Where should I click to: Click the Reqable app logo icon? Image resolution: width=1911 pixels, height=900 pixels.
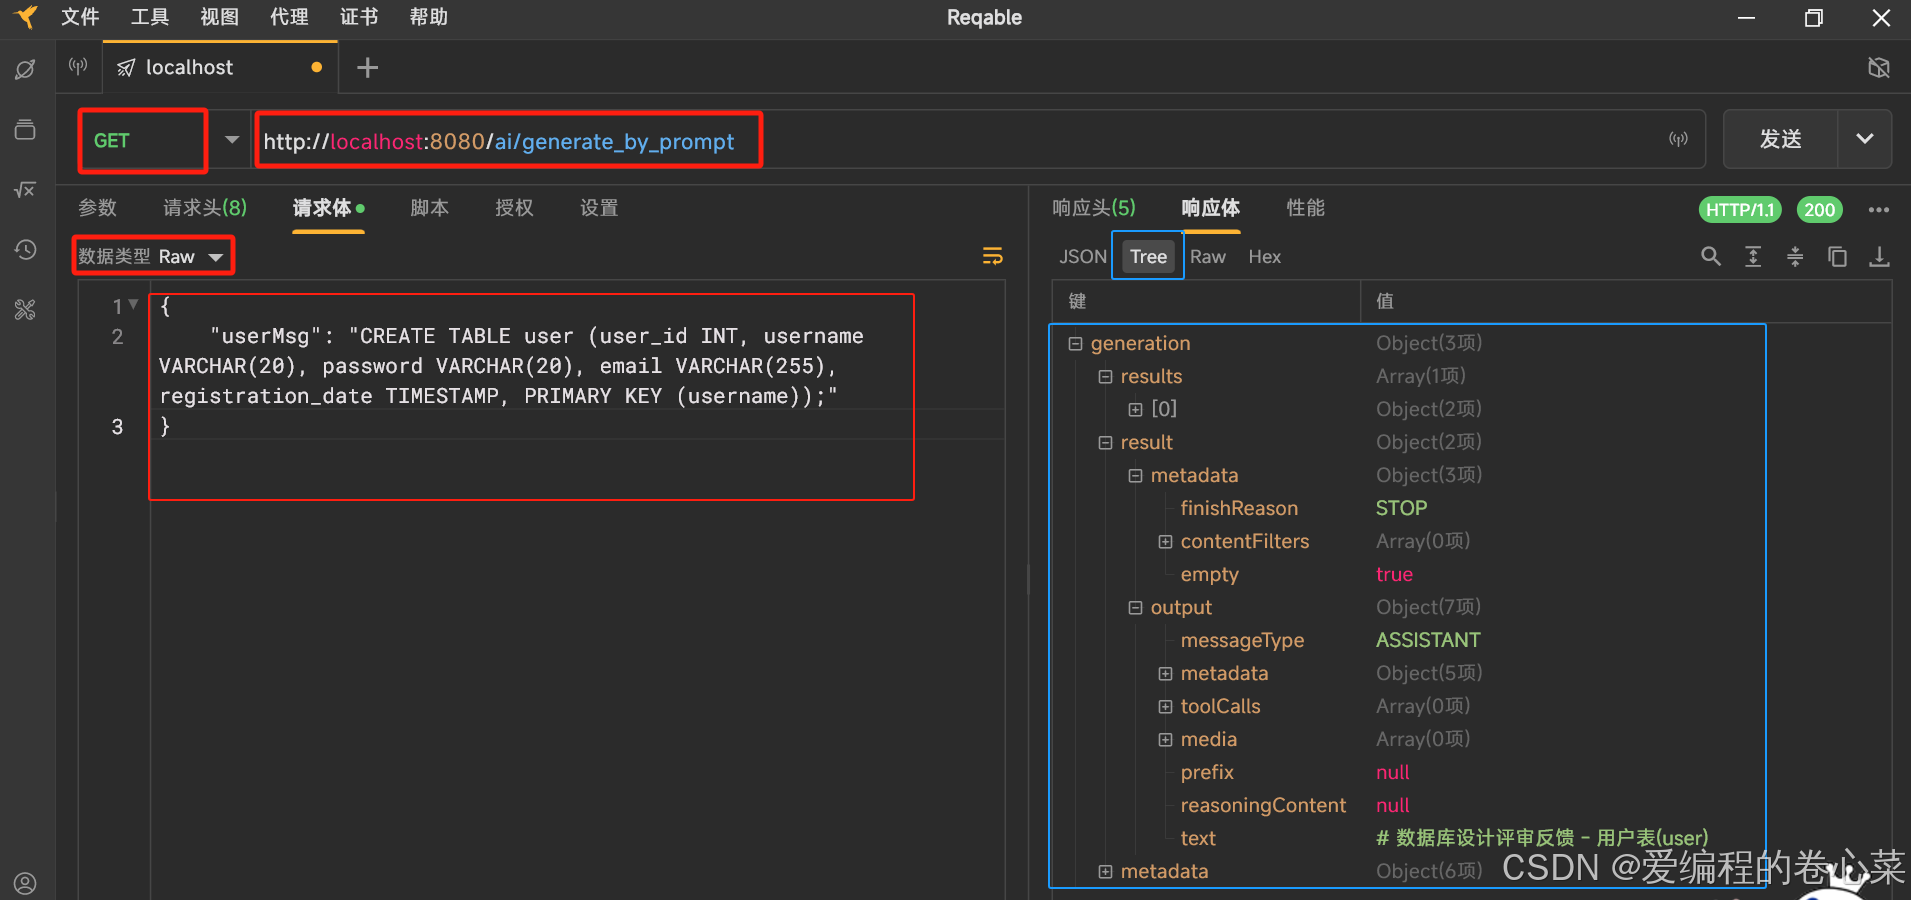(25, 17)
